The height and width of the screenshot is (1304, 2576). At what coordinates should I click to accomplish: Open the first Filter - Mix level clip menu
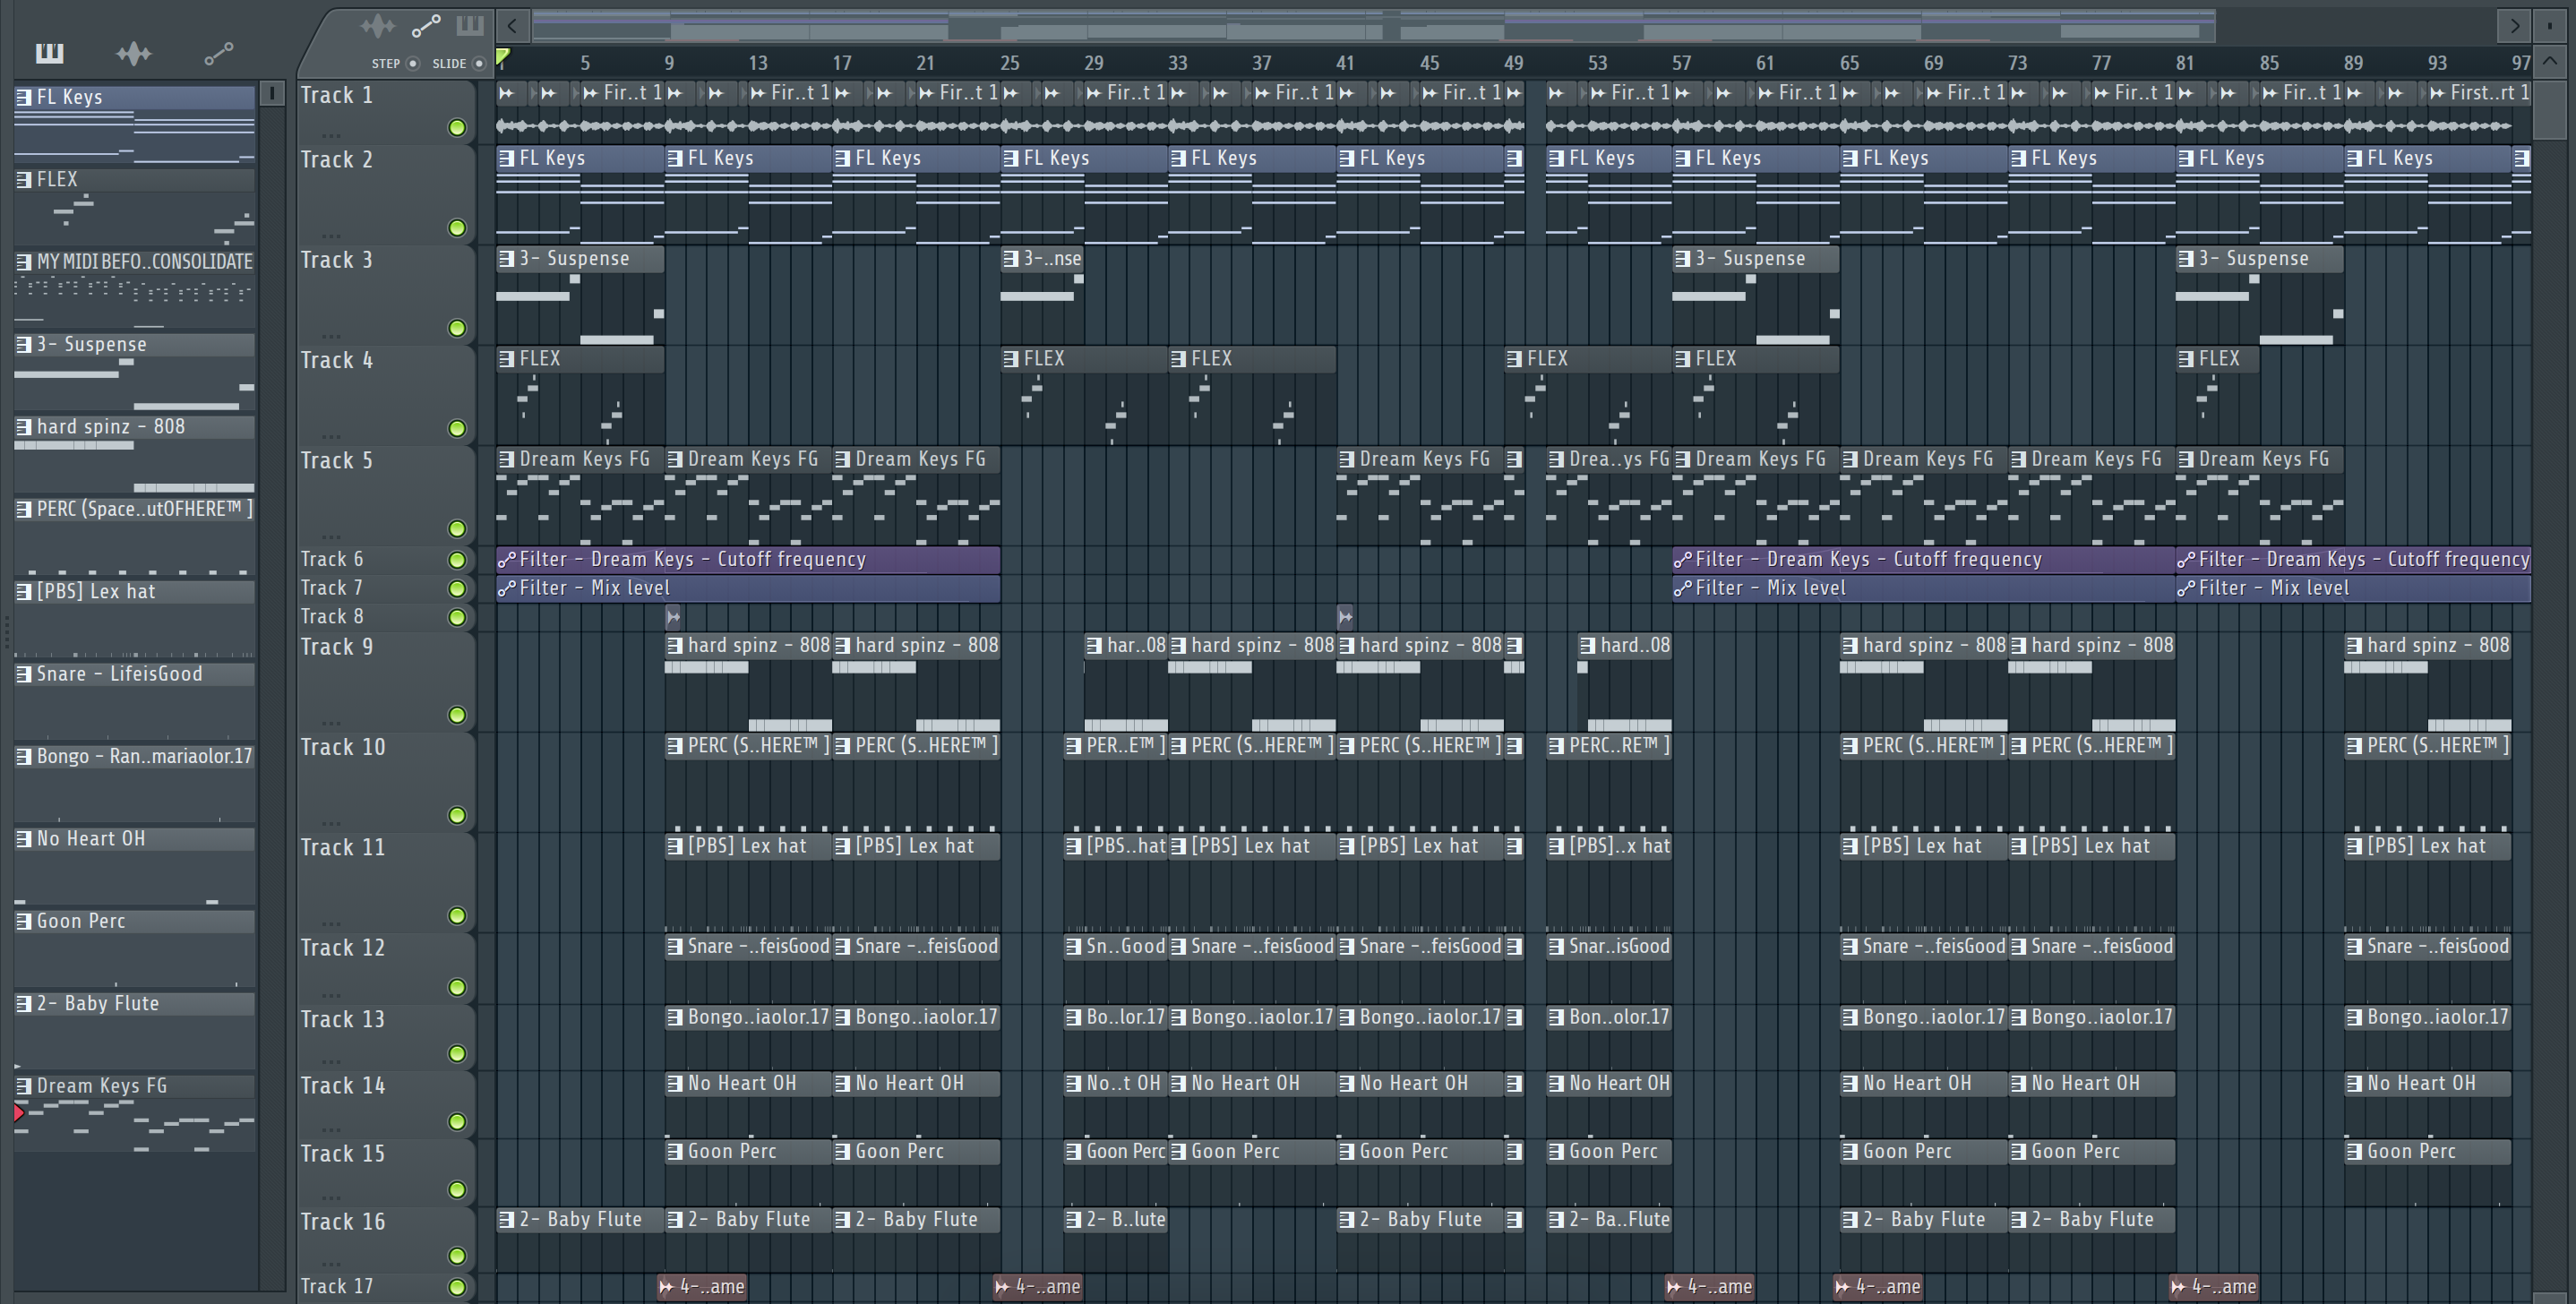(507, 588)
